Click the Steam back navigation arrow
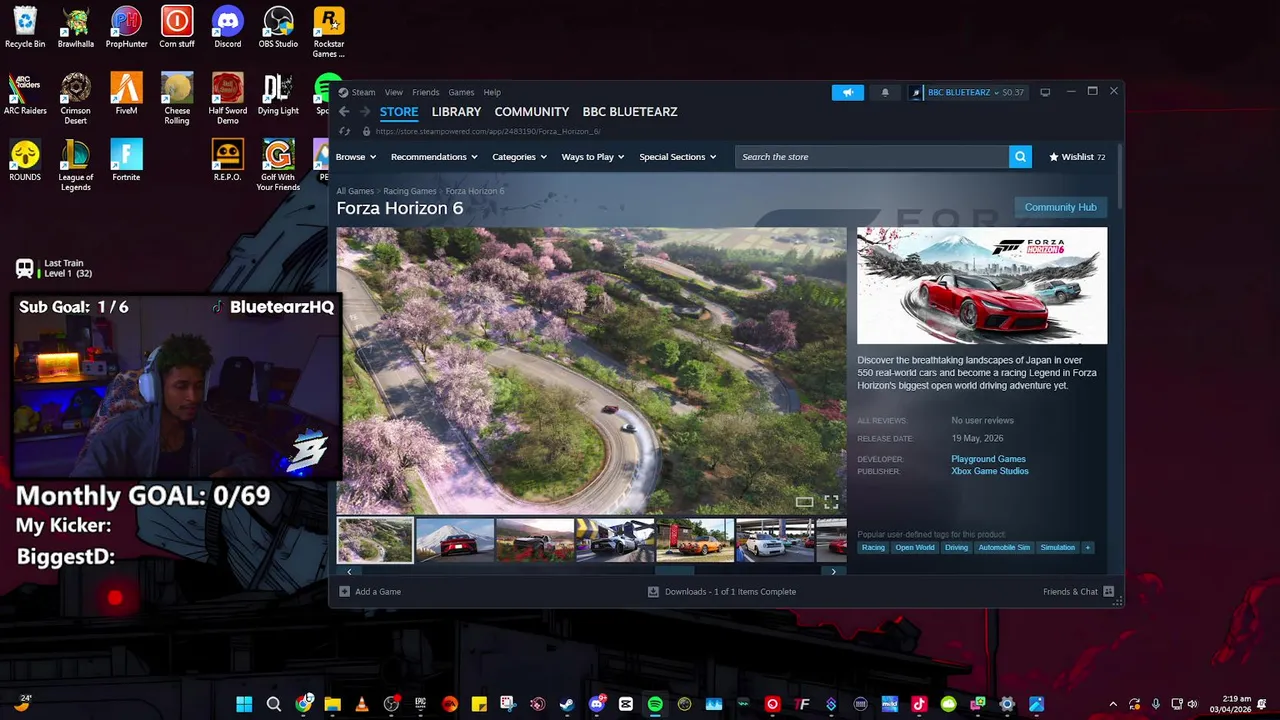 click(x=344, y=112)
